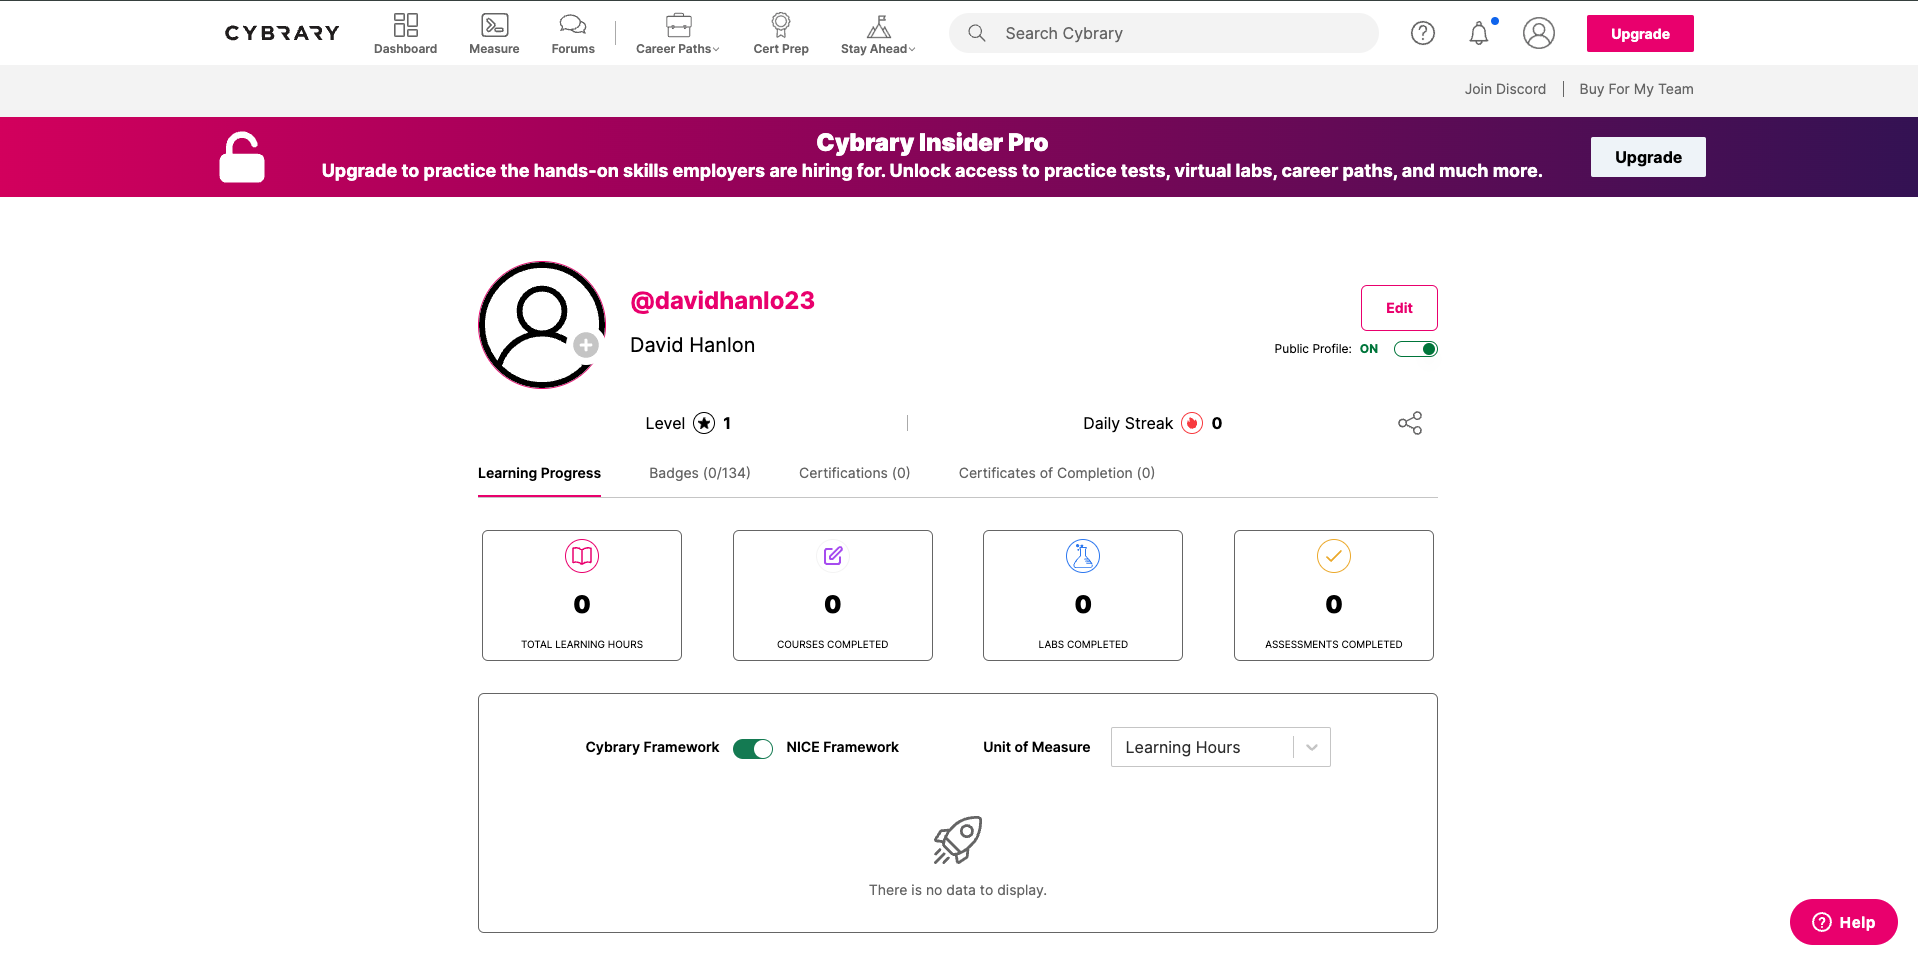Open the account user icon in header
Image resolution: width=1918 pixels, height=959 pixels.
tap(1539, 33)
